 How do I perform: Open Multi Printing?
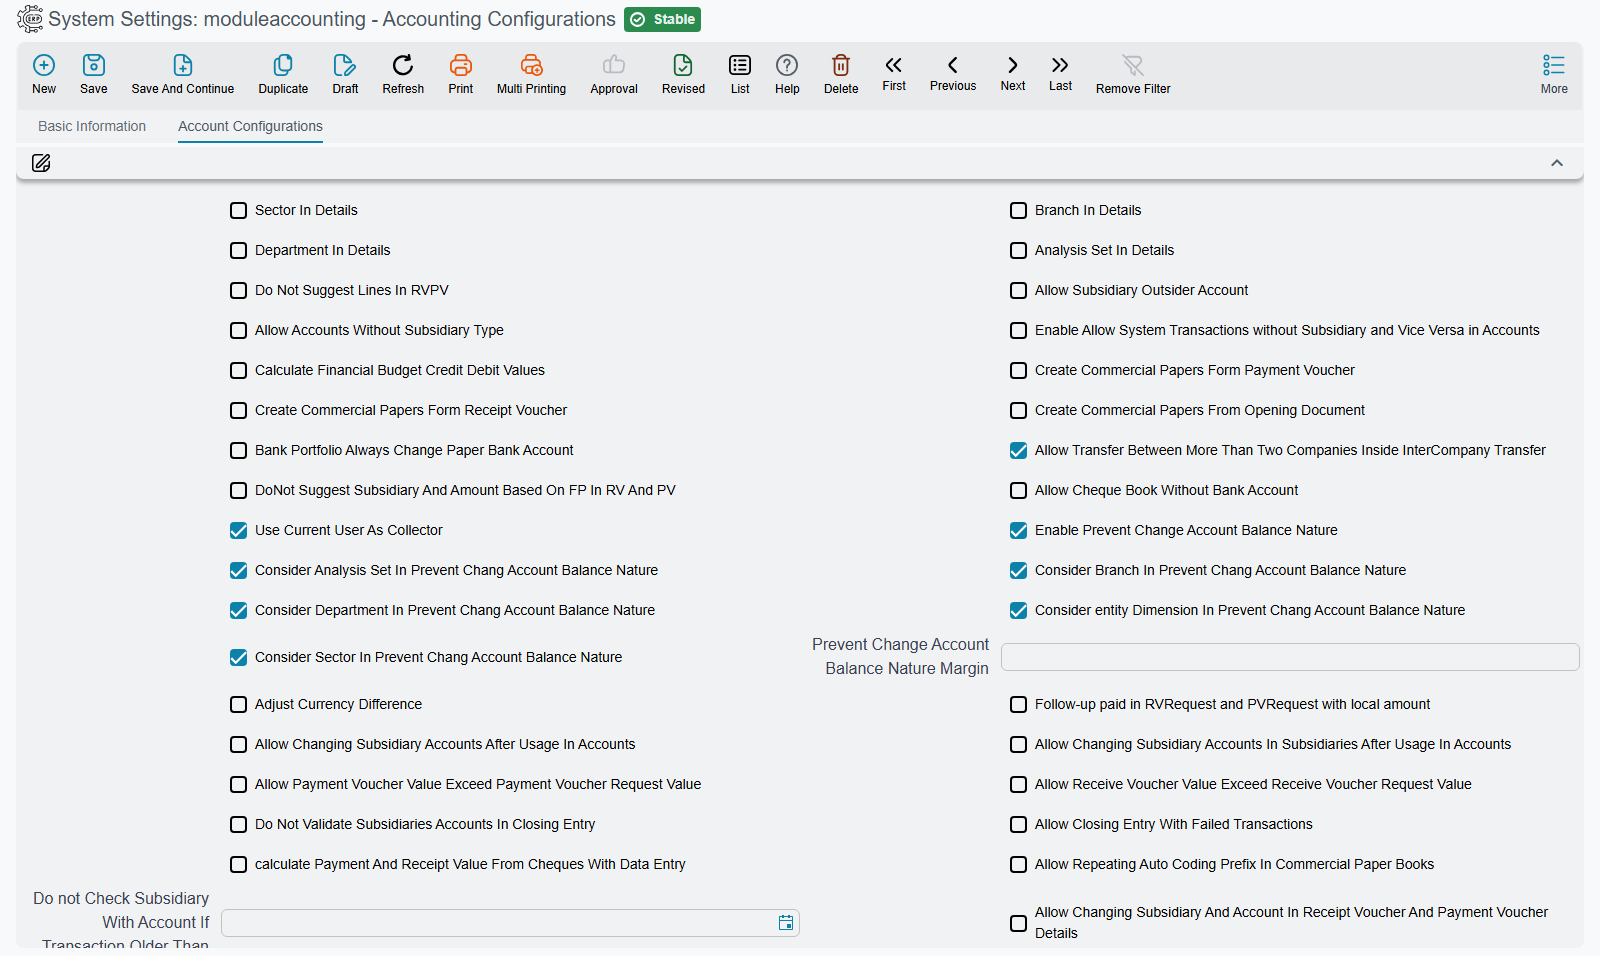coord(532,65)
